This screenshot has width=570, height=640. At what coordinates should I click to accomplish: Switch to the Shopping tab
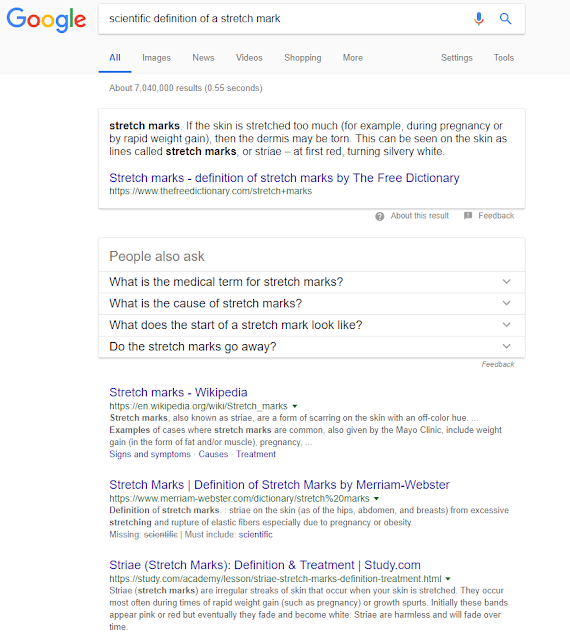point(303,58)
